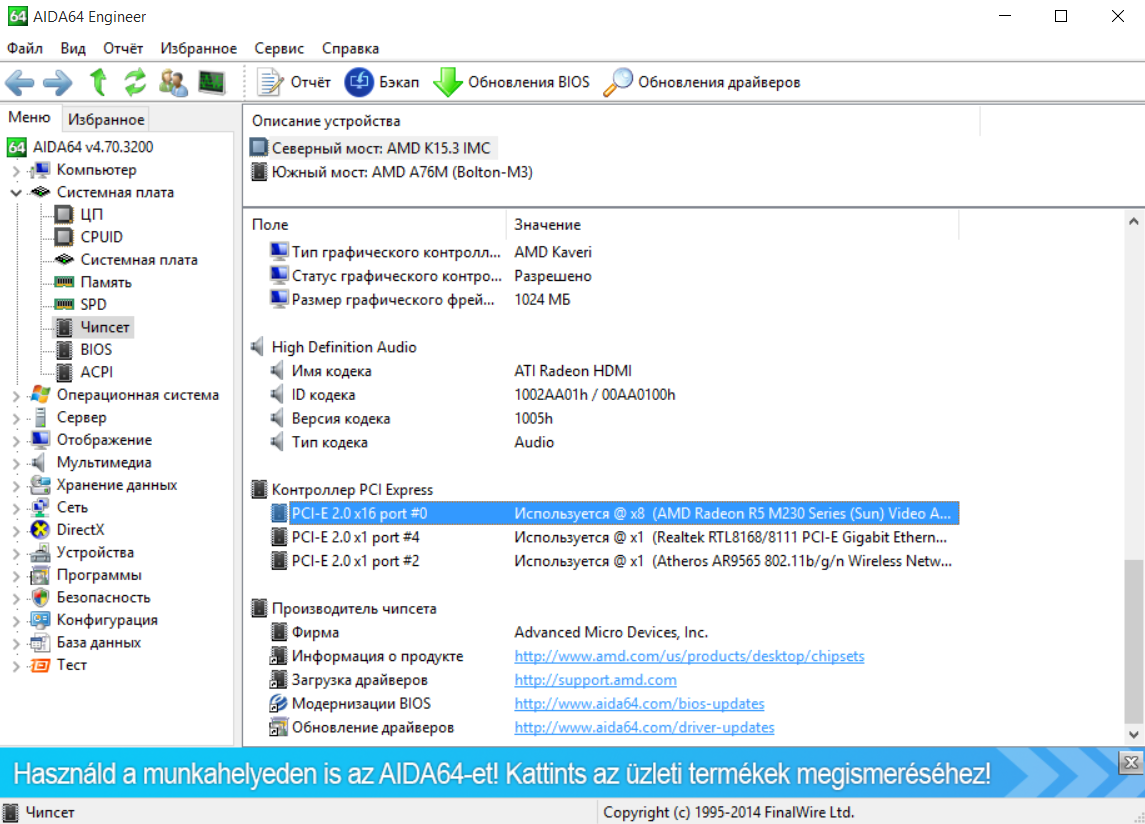Click the Бэкап backup toolbar icon
1145x824 pixels.
click(359, 82)
